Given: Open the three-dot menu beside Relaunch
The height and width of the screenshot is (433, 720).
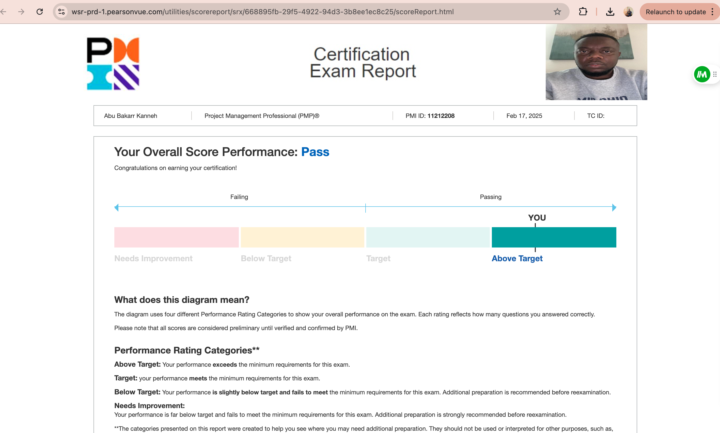Looking at the screenshot, I should tap(713, 12).
